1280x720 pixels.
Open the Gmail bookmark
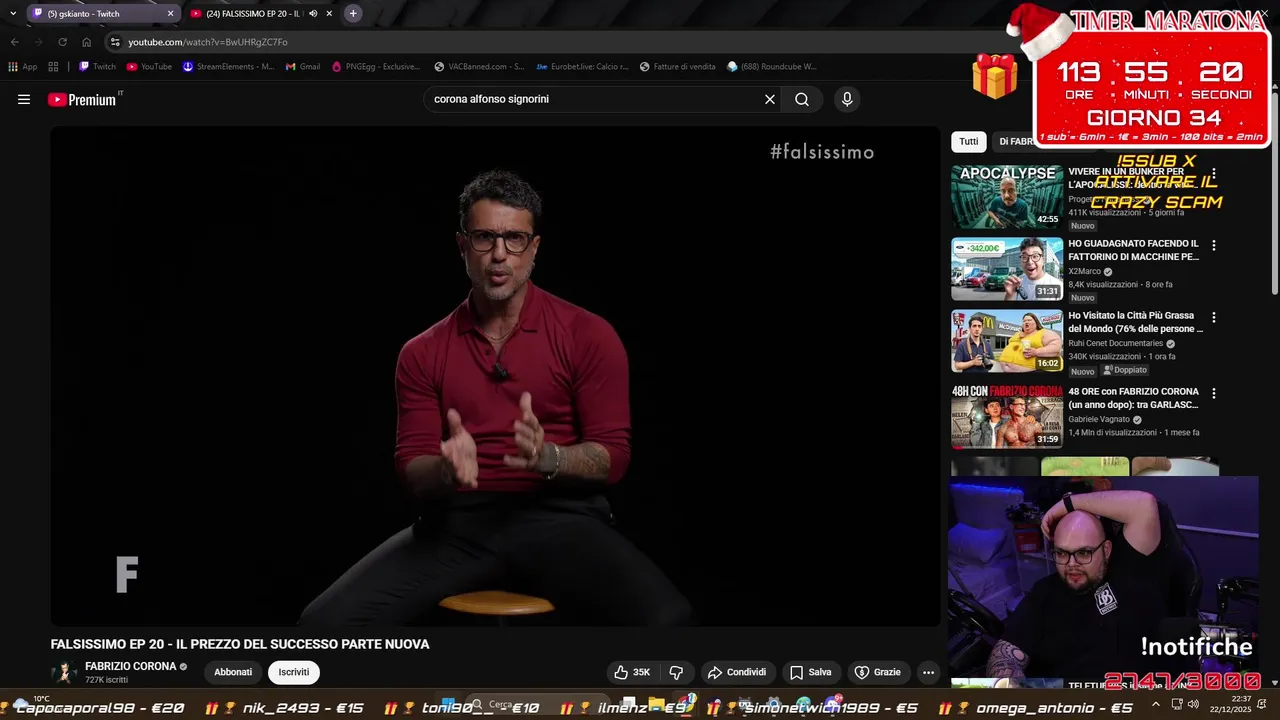click(x=303, y=67)
